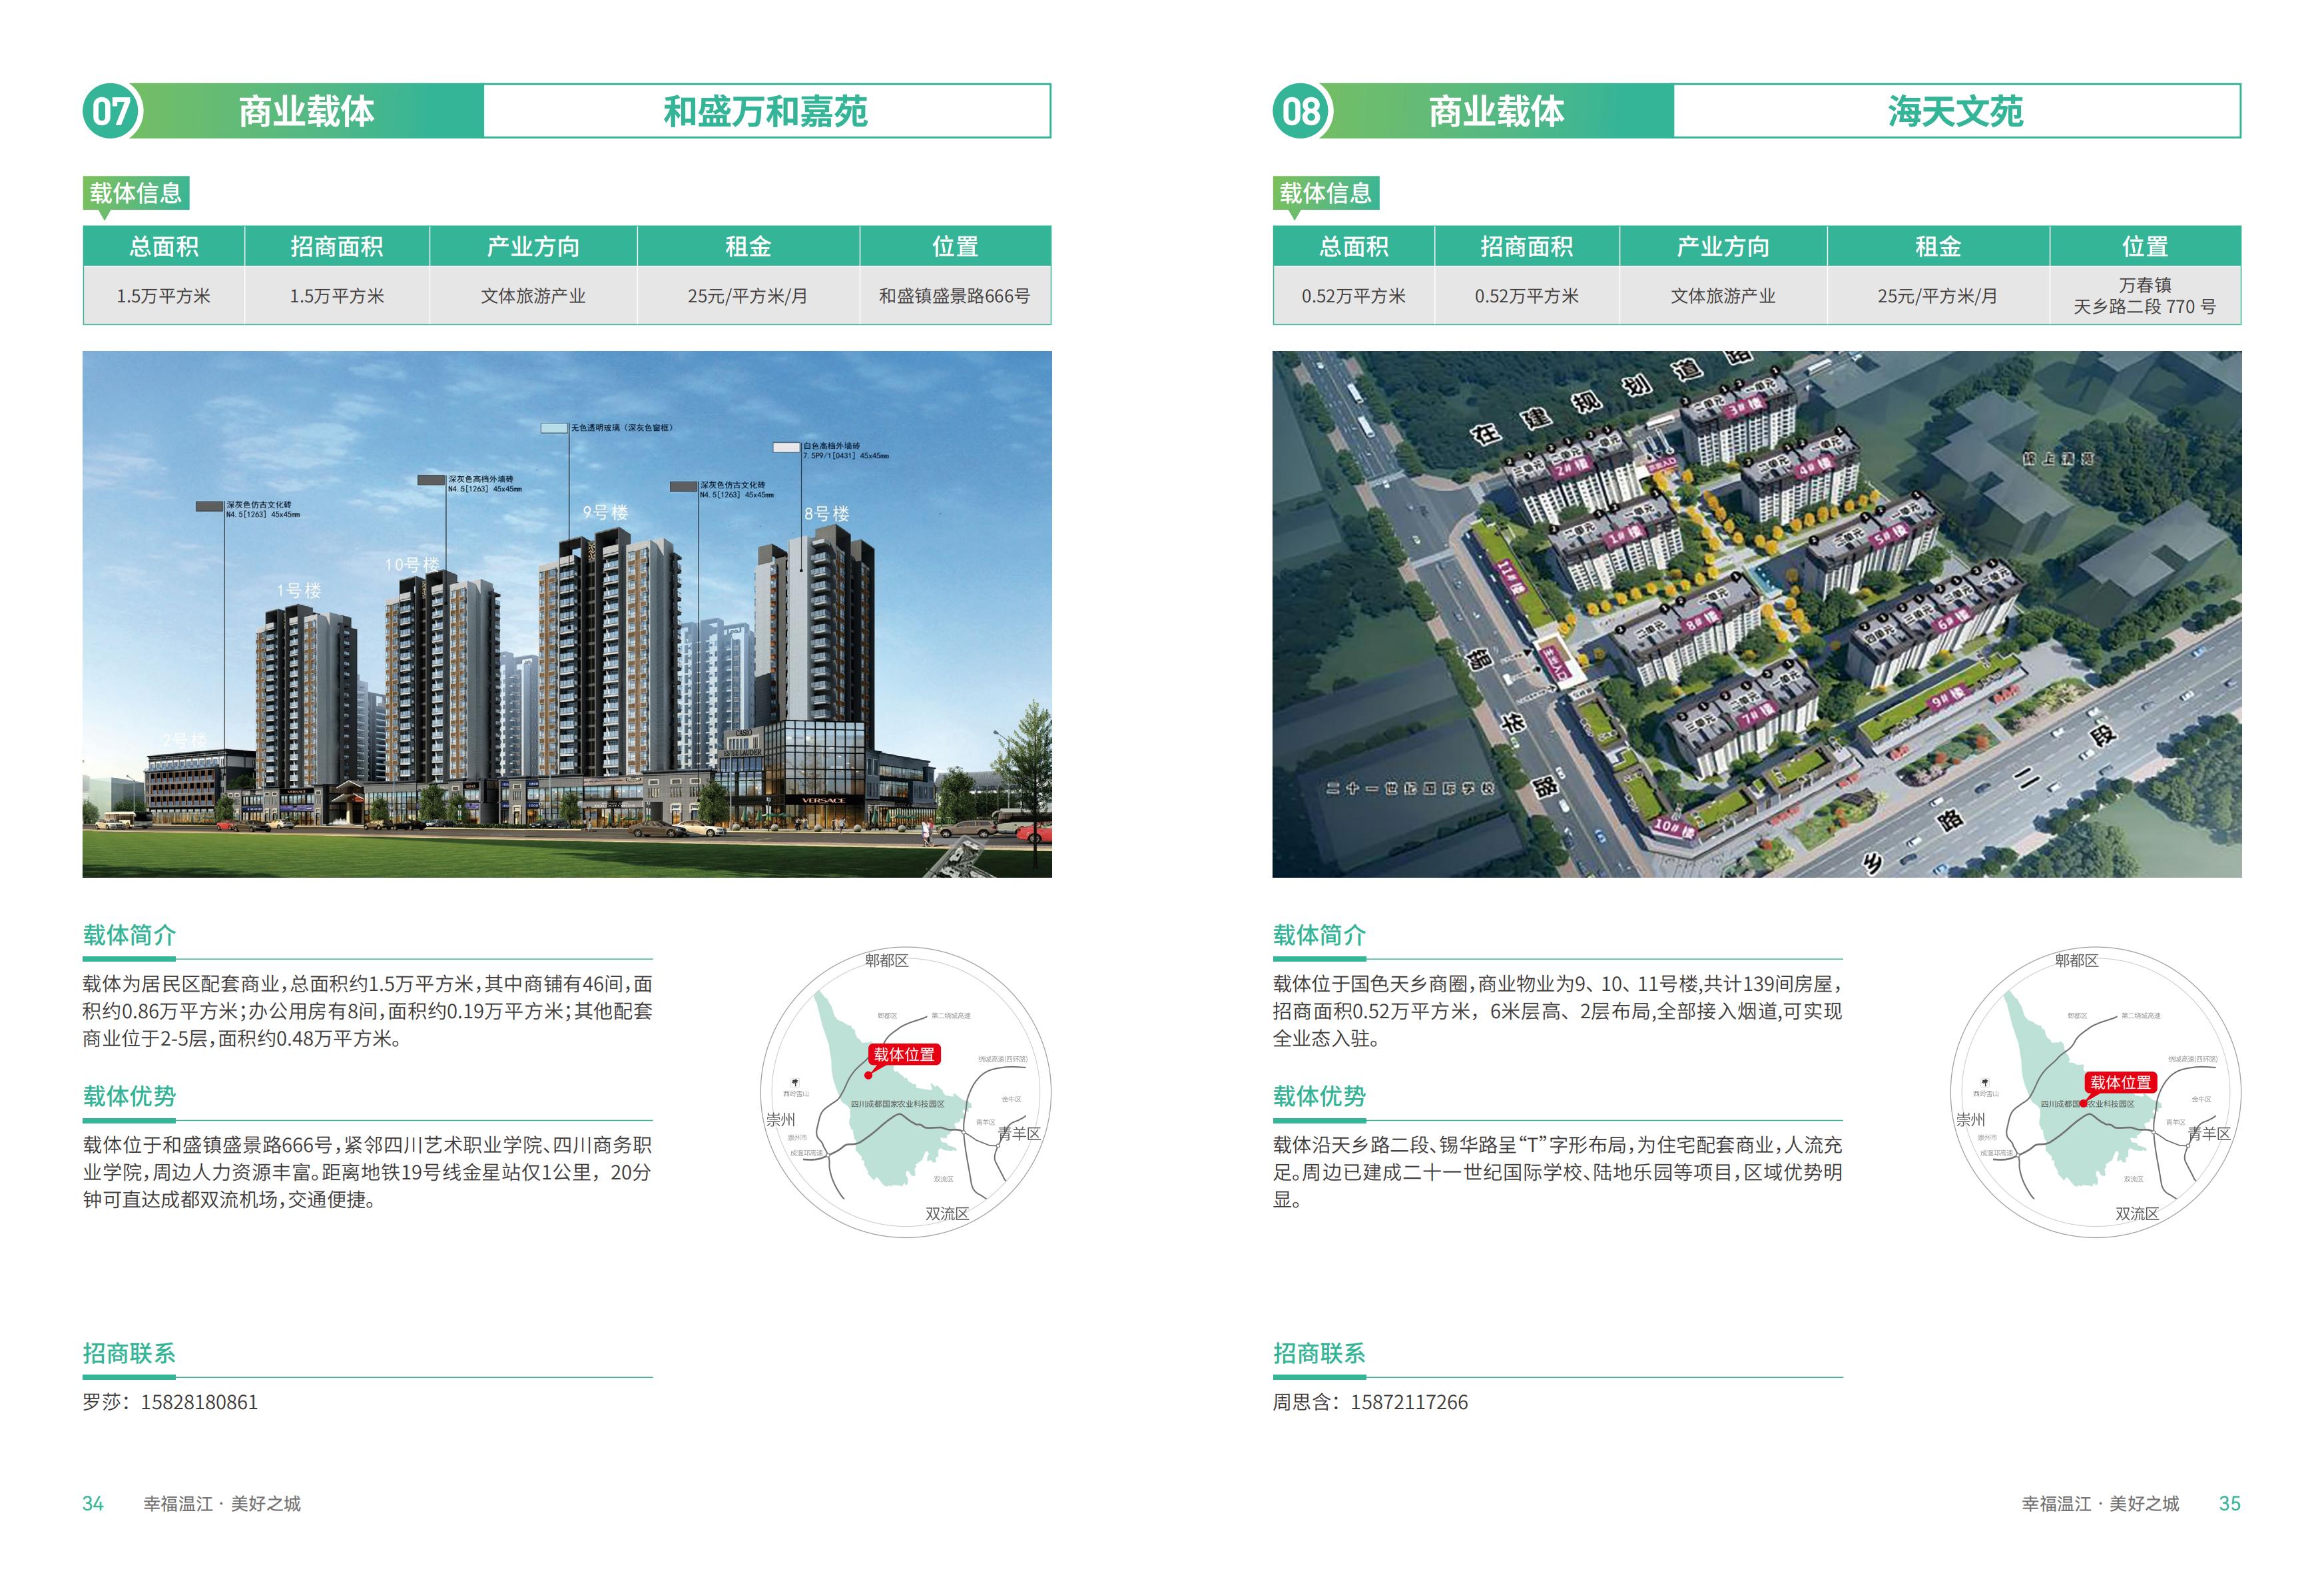Click the 载体信息 label on right page

(1326, 193)
